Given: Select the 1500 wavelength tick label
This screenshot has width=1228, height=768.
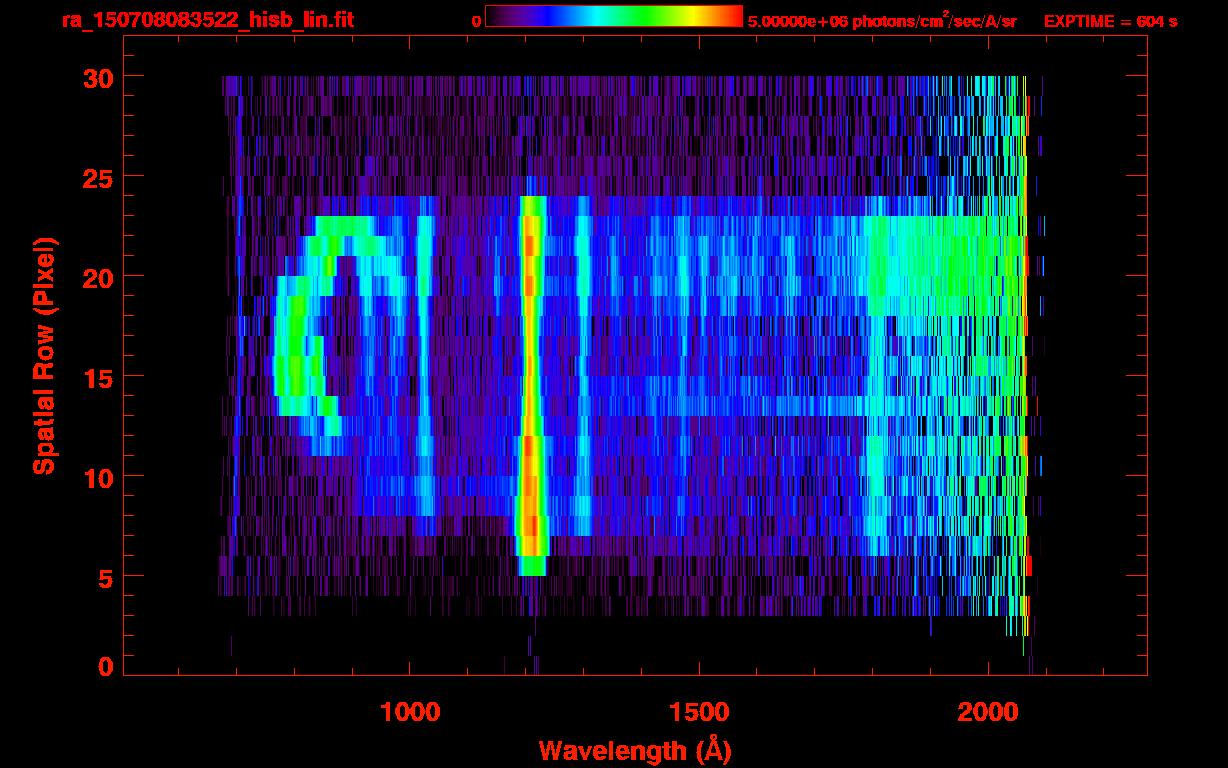Looking at the screenshot, I should pyautogui.click(x=699, y=713).
